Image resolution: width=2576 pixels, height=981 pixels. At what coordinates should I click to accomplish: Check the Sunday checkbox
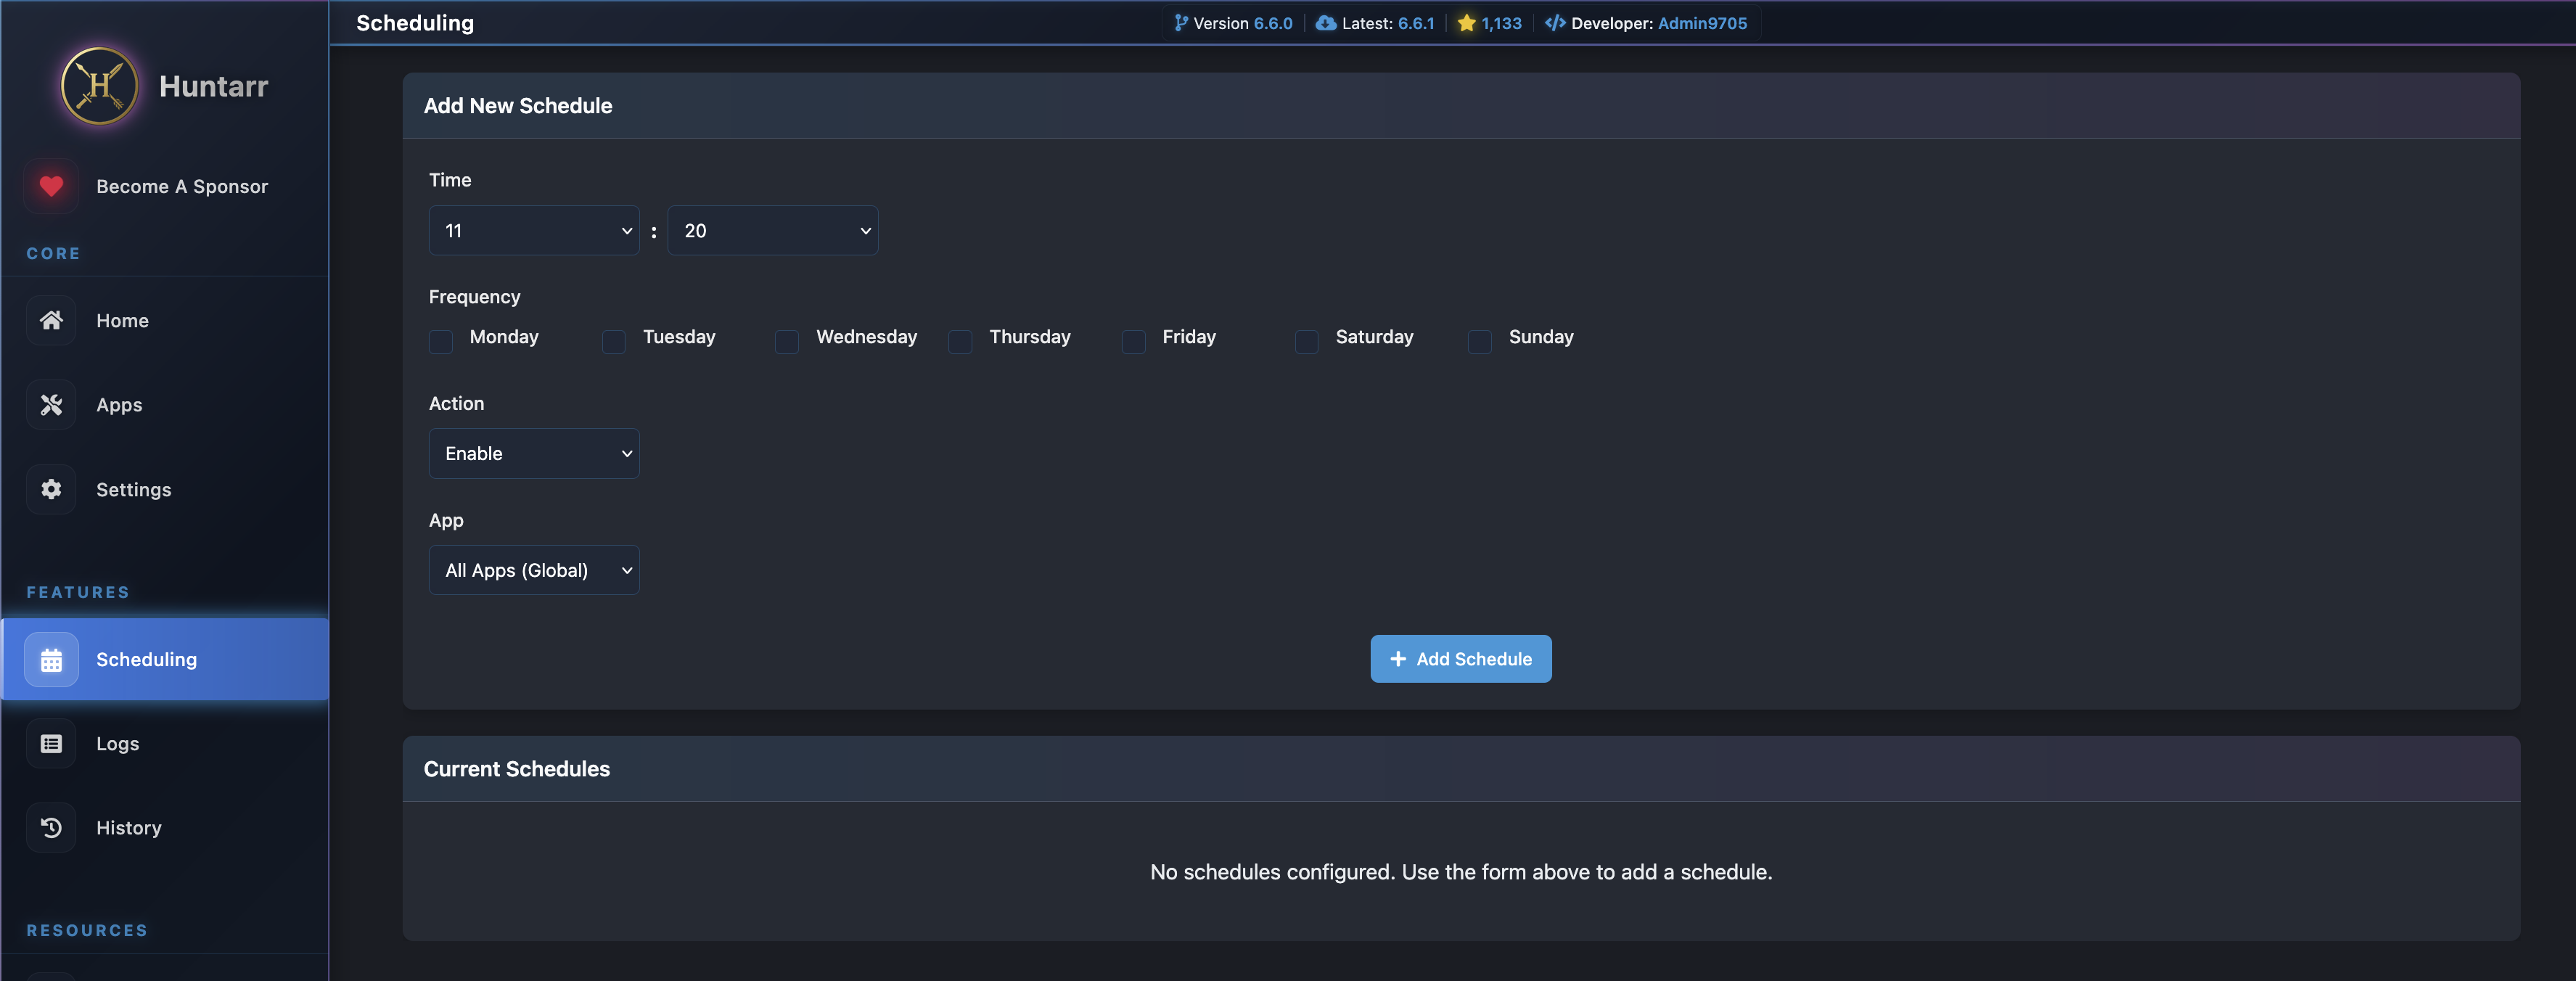tap(1479, 342)
